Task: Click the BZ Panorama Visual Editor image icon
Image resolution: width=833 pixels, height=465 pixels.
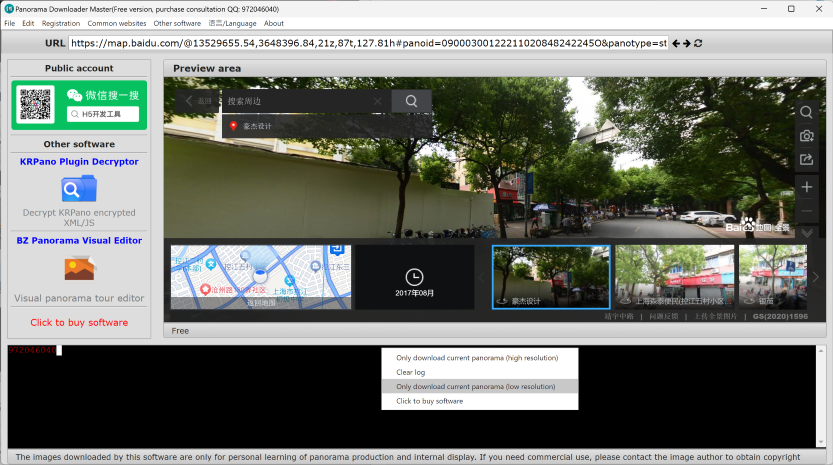Action: click(x=78, y=268)
